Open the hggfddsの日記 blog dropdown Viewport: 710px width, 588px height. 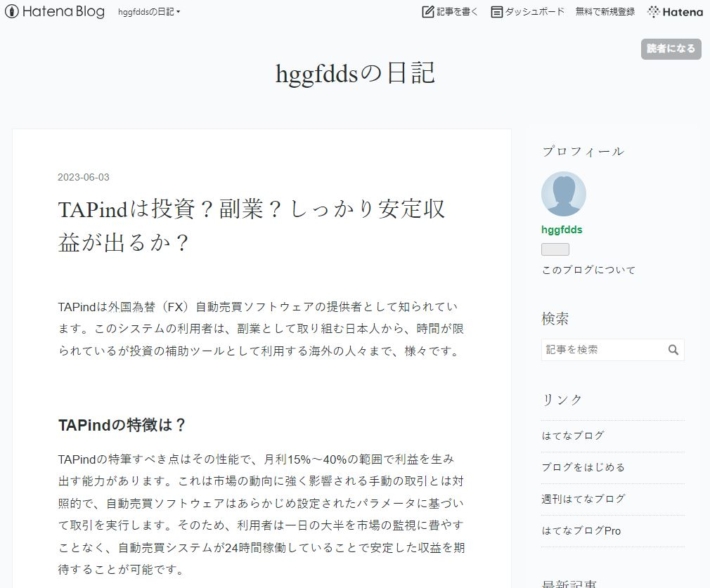pyautogui.click(x=149, y=12)
